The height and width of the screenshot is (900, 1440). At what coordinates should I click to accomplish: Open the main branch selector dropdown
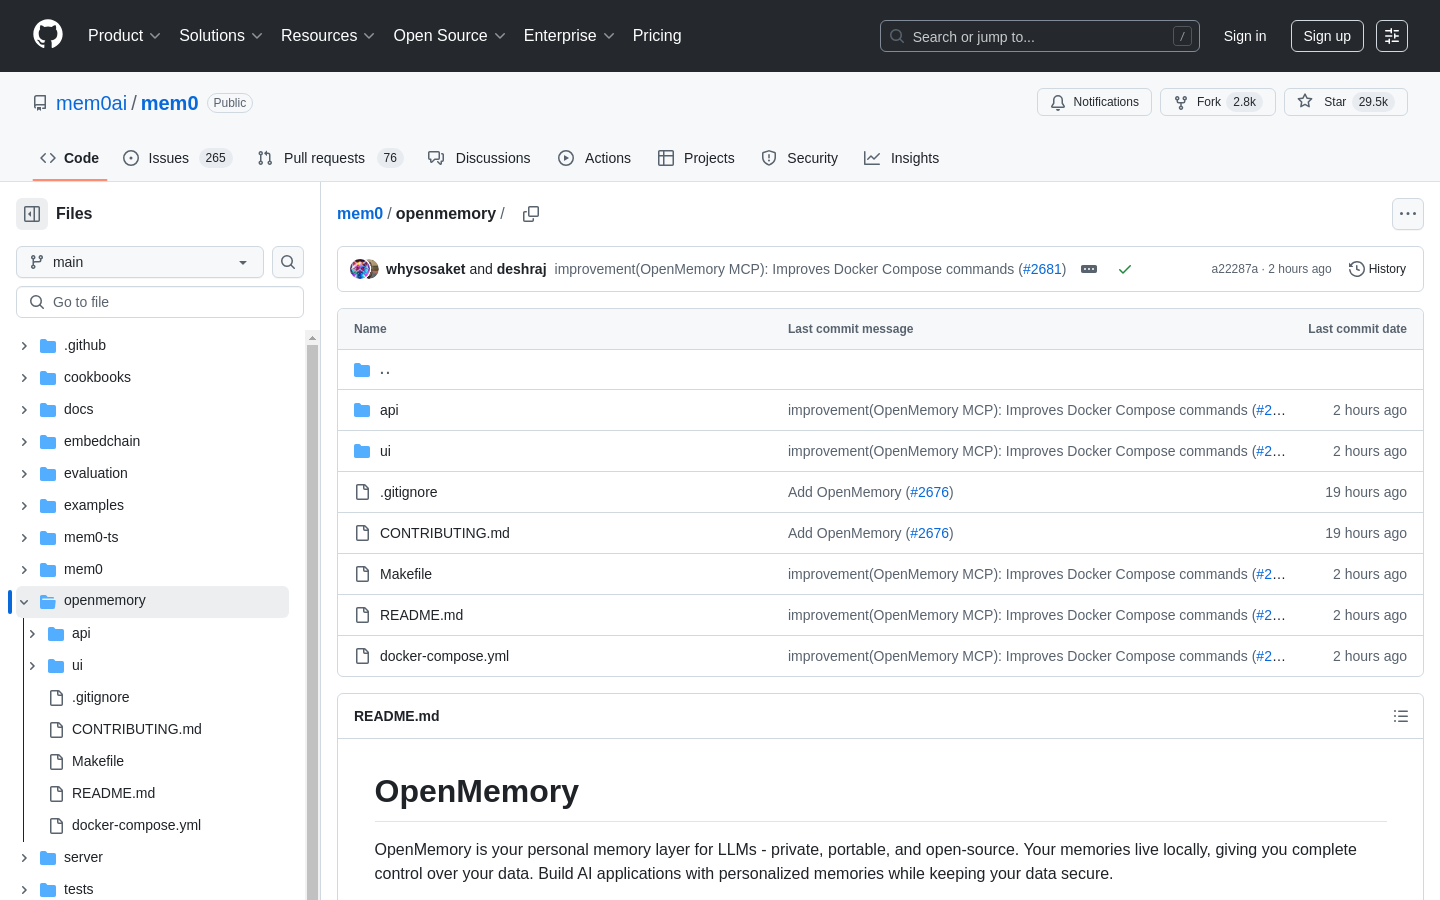point(140,262)
